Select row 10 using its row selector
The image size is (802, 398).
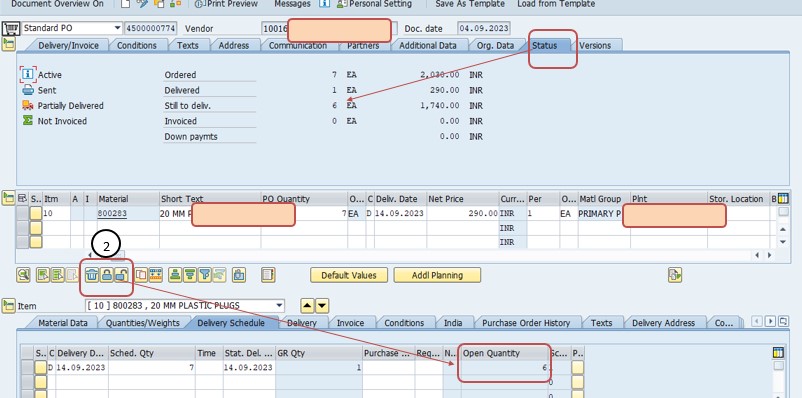pyautogui.click(x=23, y=213)
